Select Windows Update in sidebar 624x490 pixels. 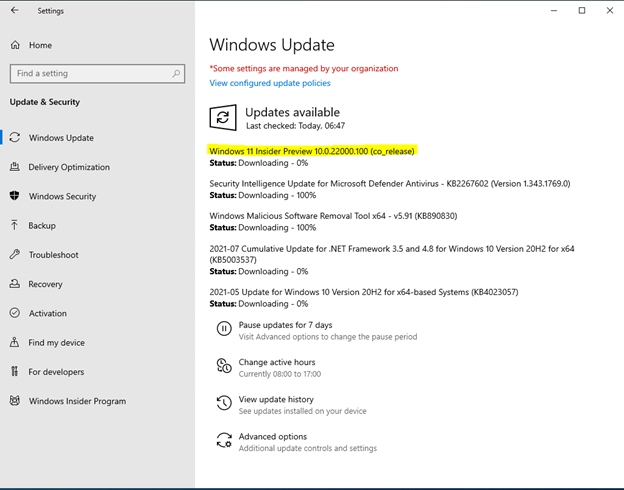point(61,138)
